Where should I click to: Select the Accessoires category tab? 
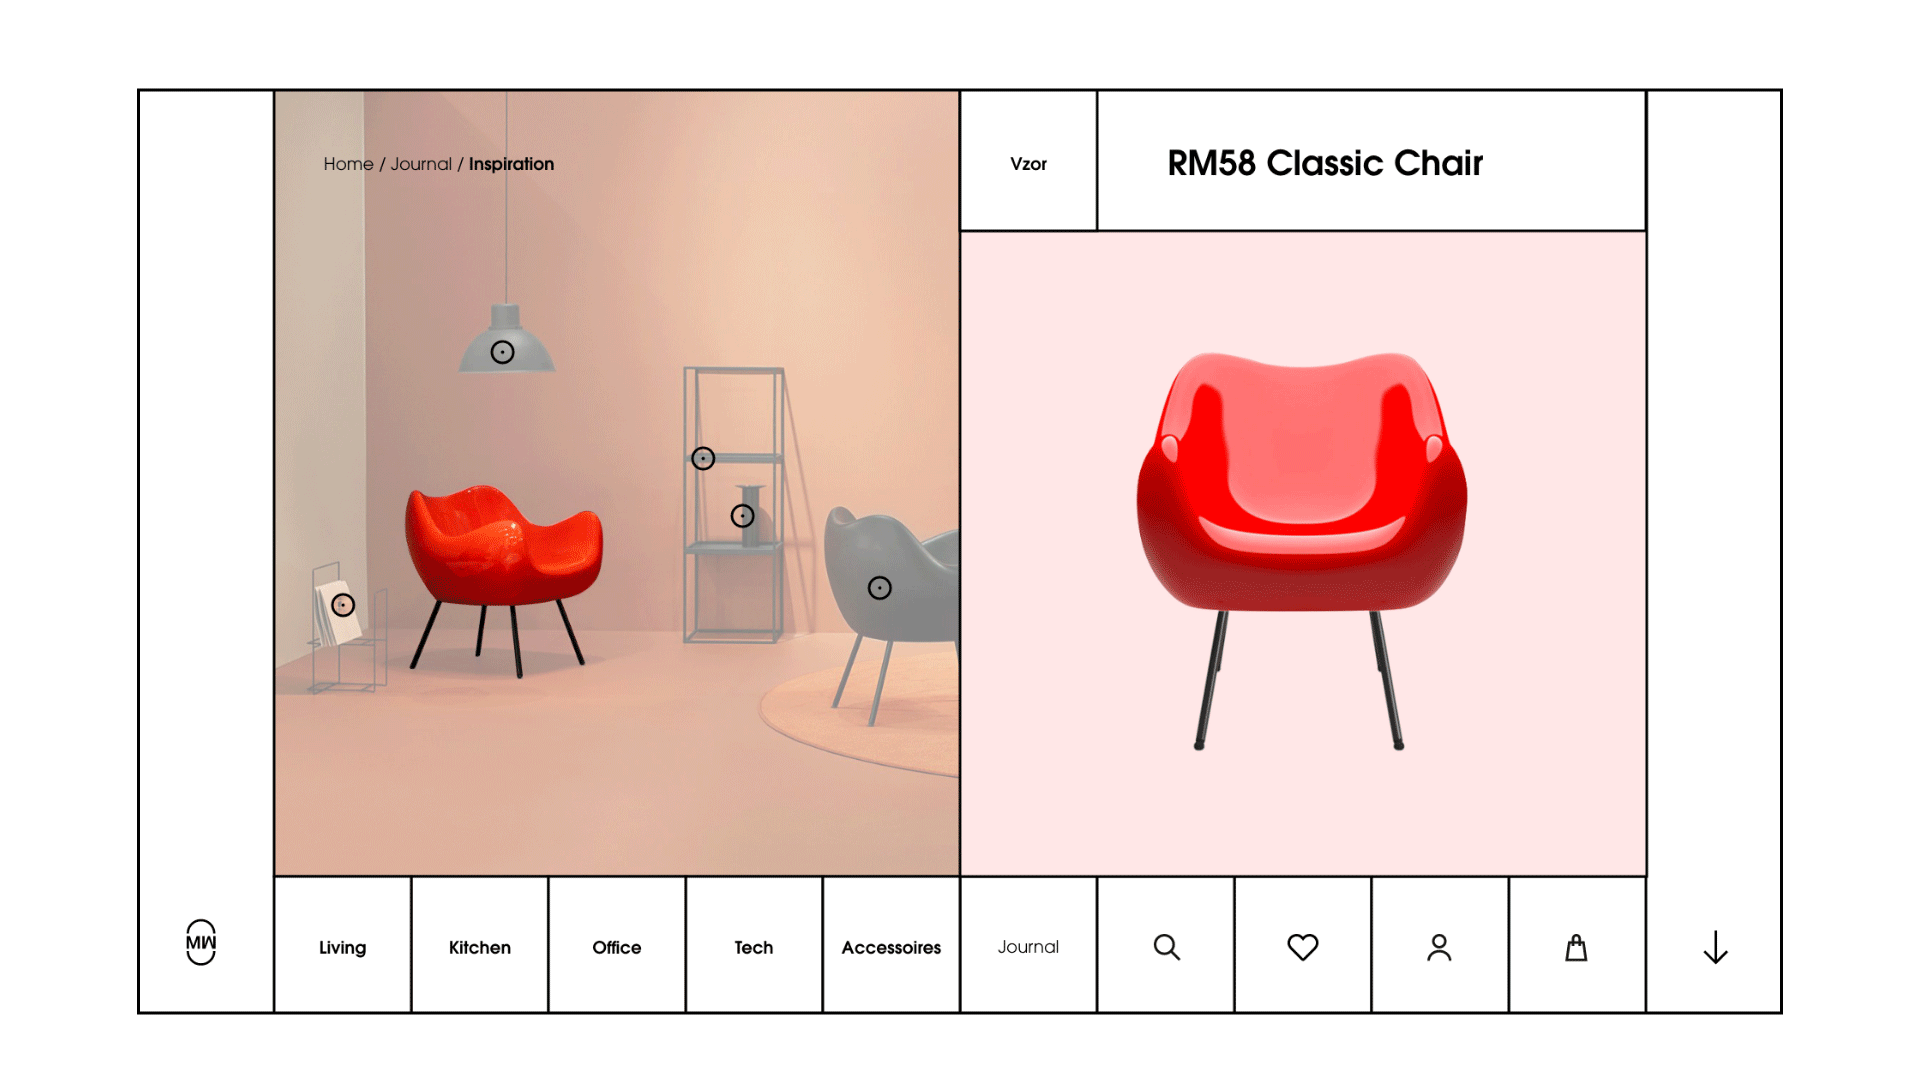890,945
